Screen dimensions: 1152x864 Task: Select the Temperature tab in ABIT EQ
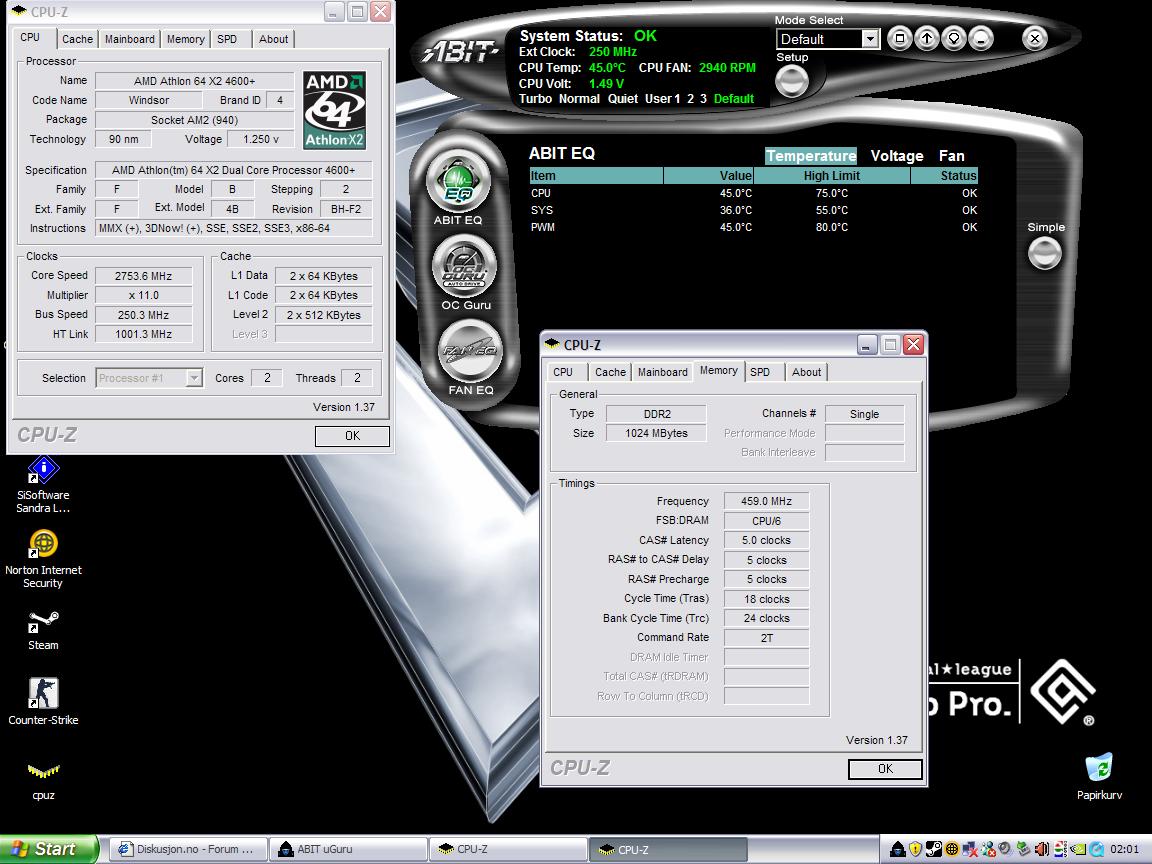(x=811, y=156)
